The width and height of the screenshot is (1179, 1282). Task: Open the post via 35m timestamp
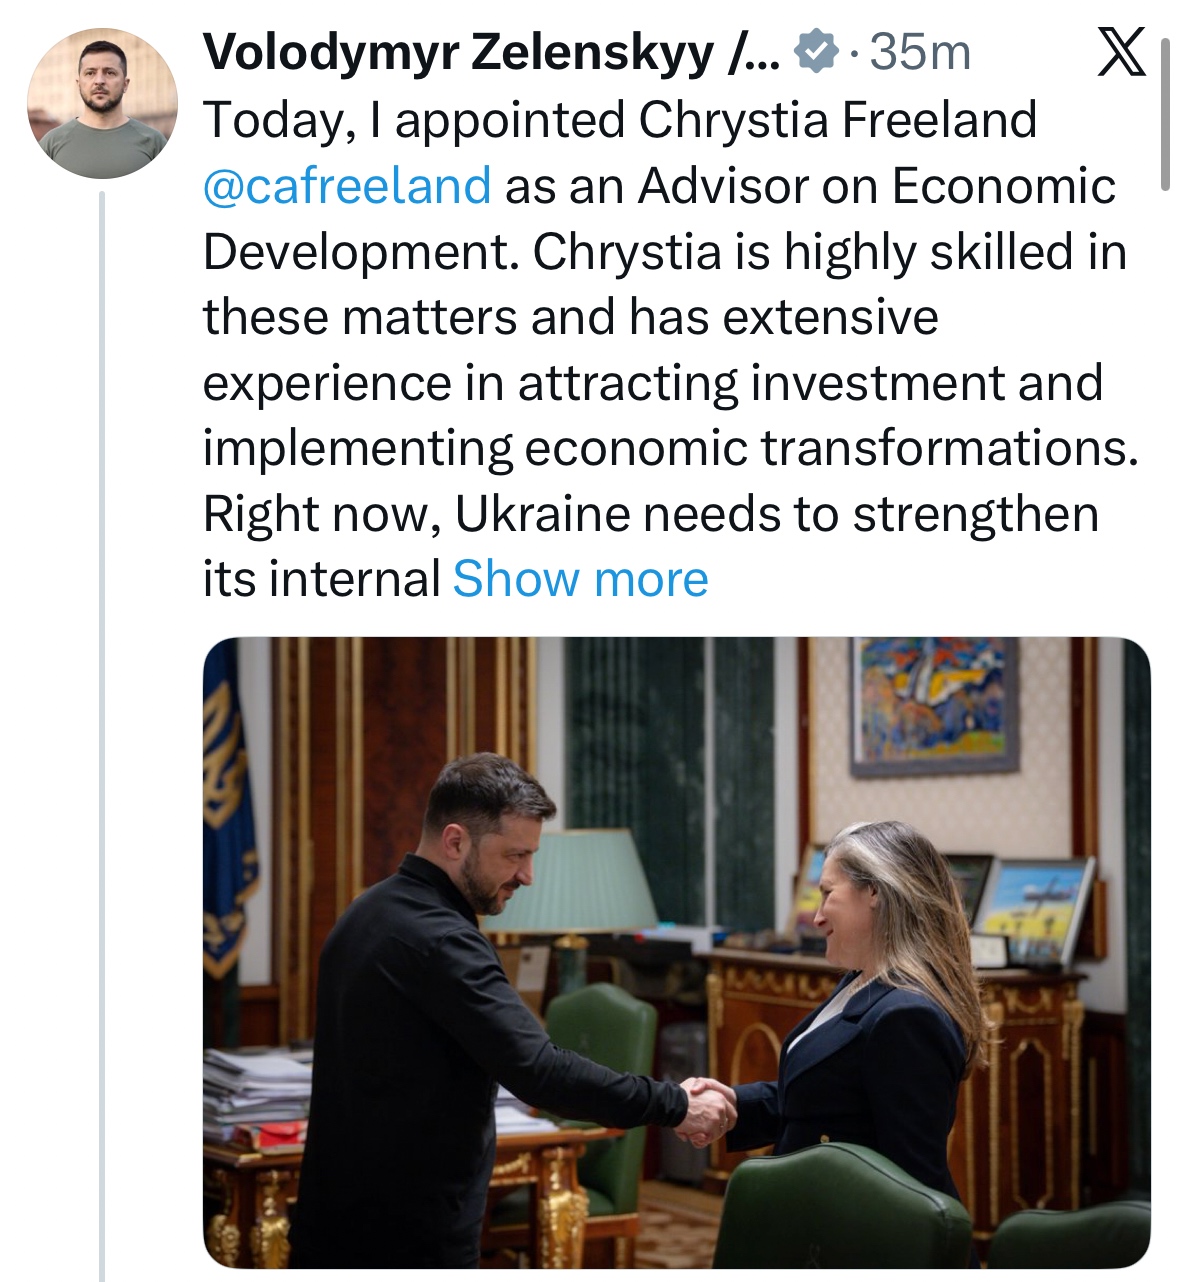coord(920,52)
